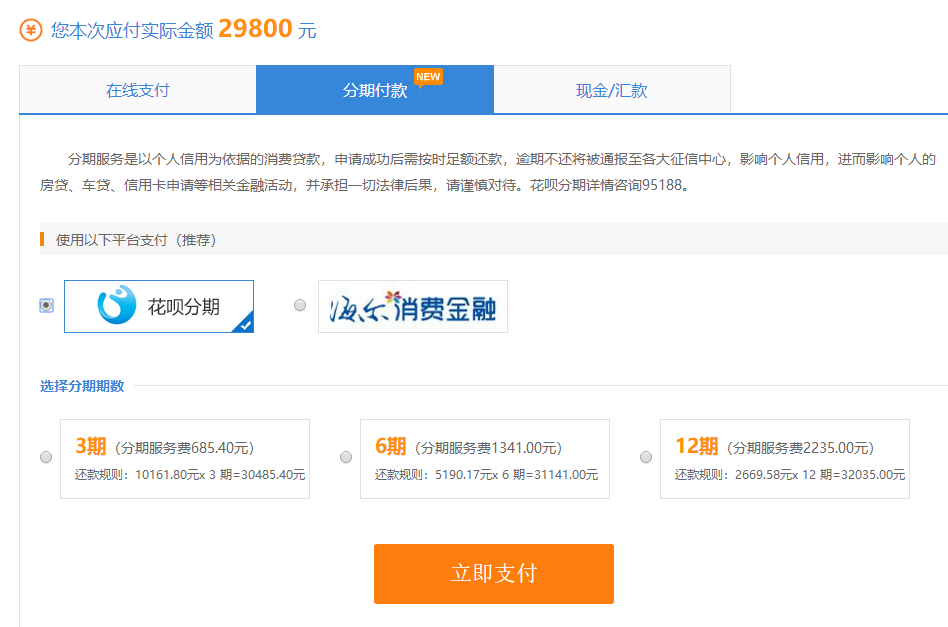Click the yen currency icon

[31, 30]
